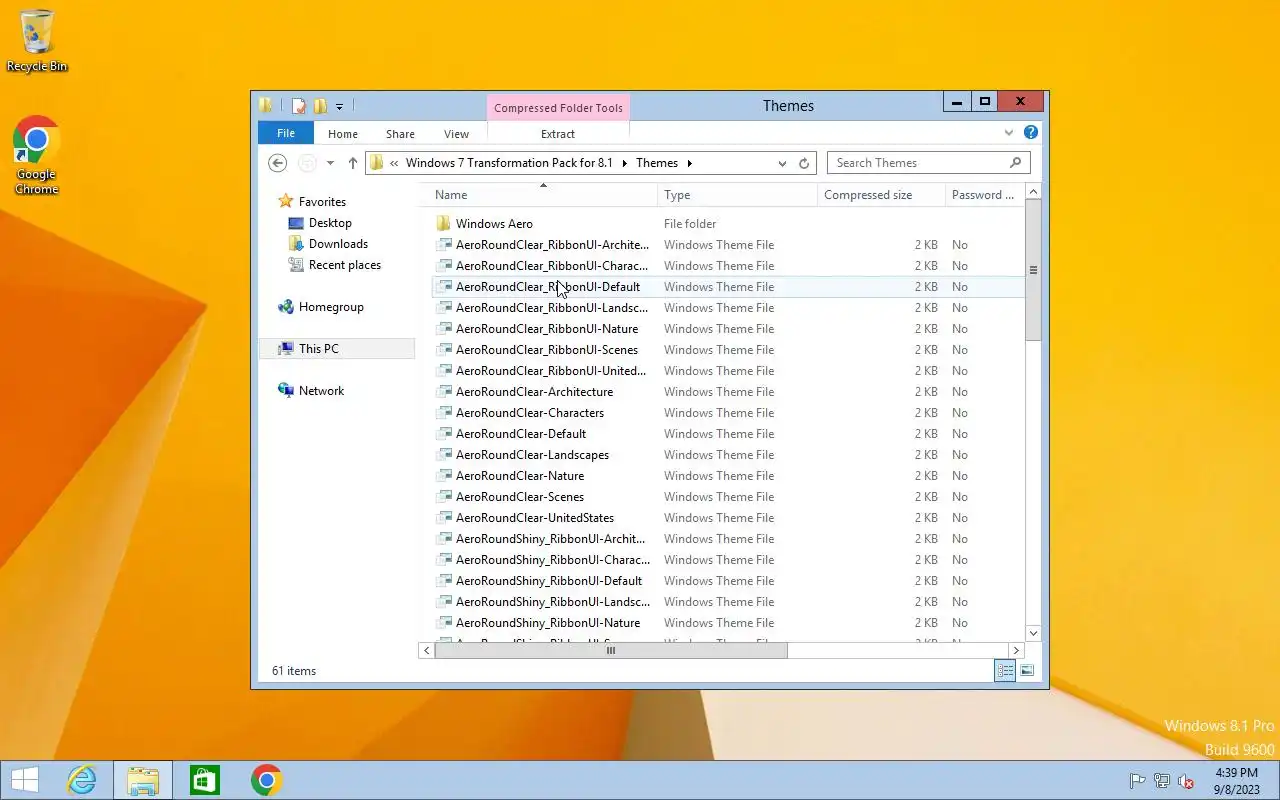Click the Up one level arrow

pyautogui.click(x=352, y=163)
